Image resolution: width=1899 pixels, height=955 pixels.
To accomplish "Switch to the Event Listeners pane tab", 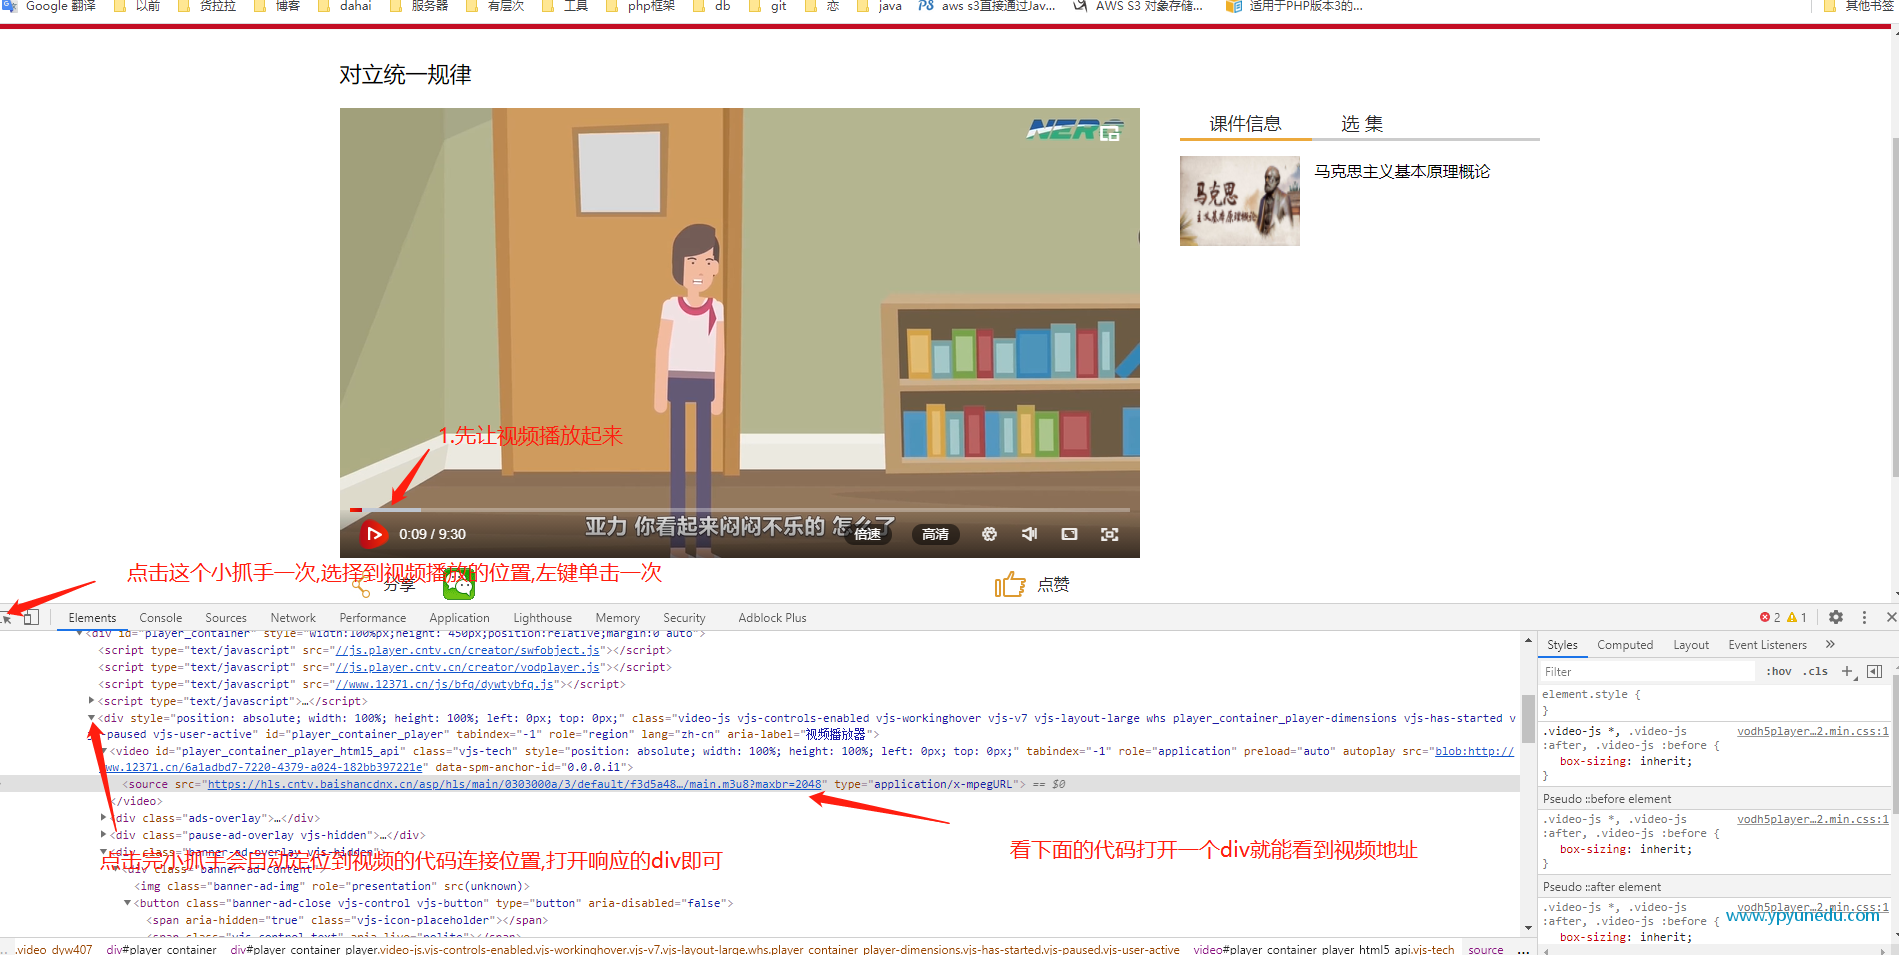I will pos(1768,645).
